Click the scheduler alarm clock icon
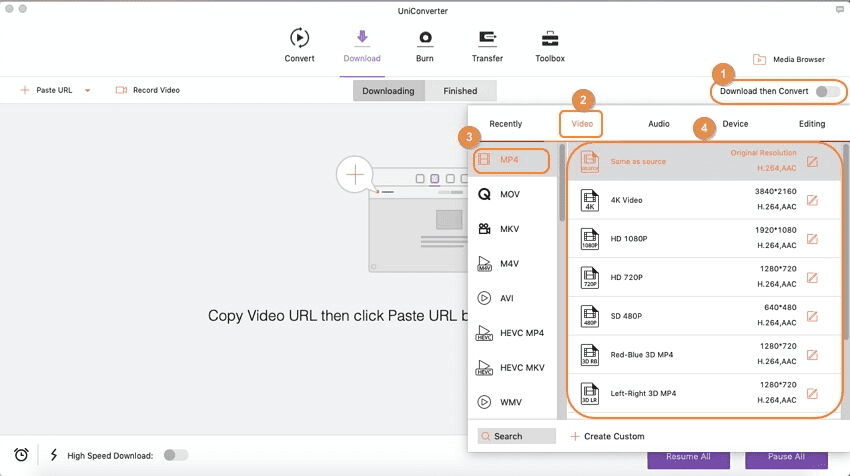850x476 pixels. [x=21, y=455]
